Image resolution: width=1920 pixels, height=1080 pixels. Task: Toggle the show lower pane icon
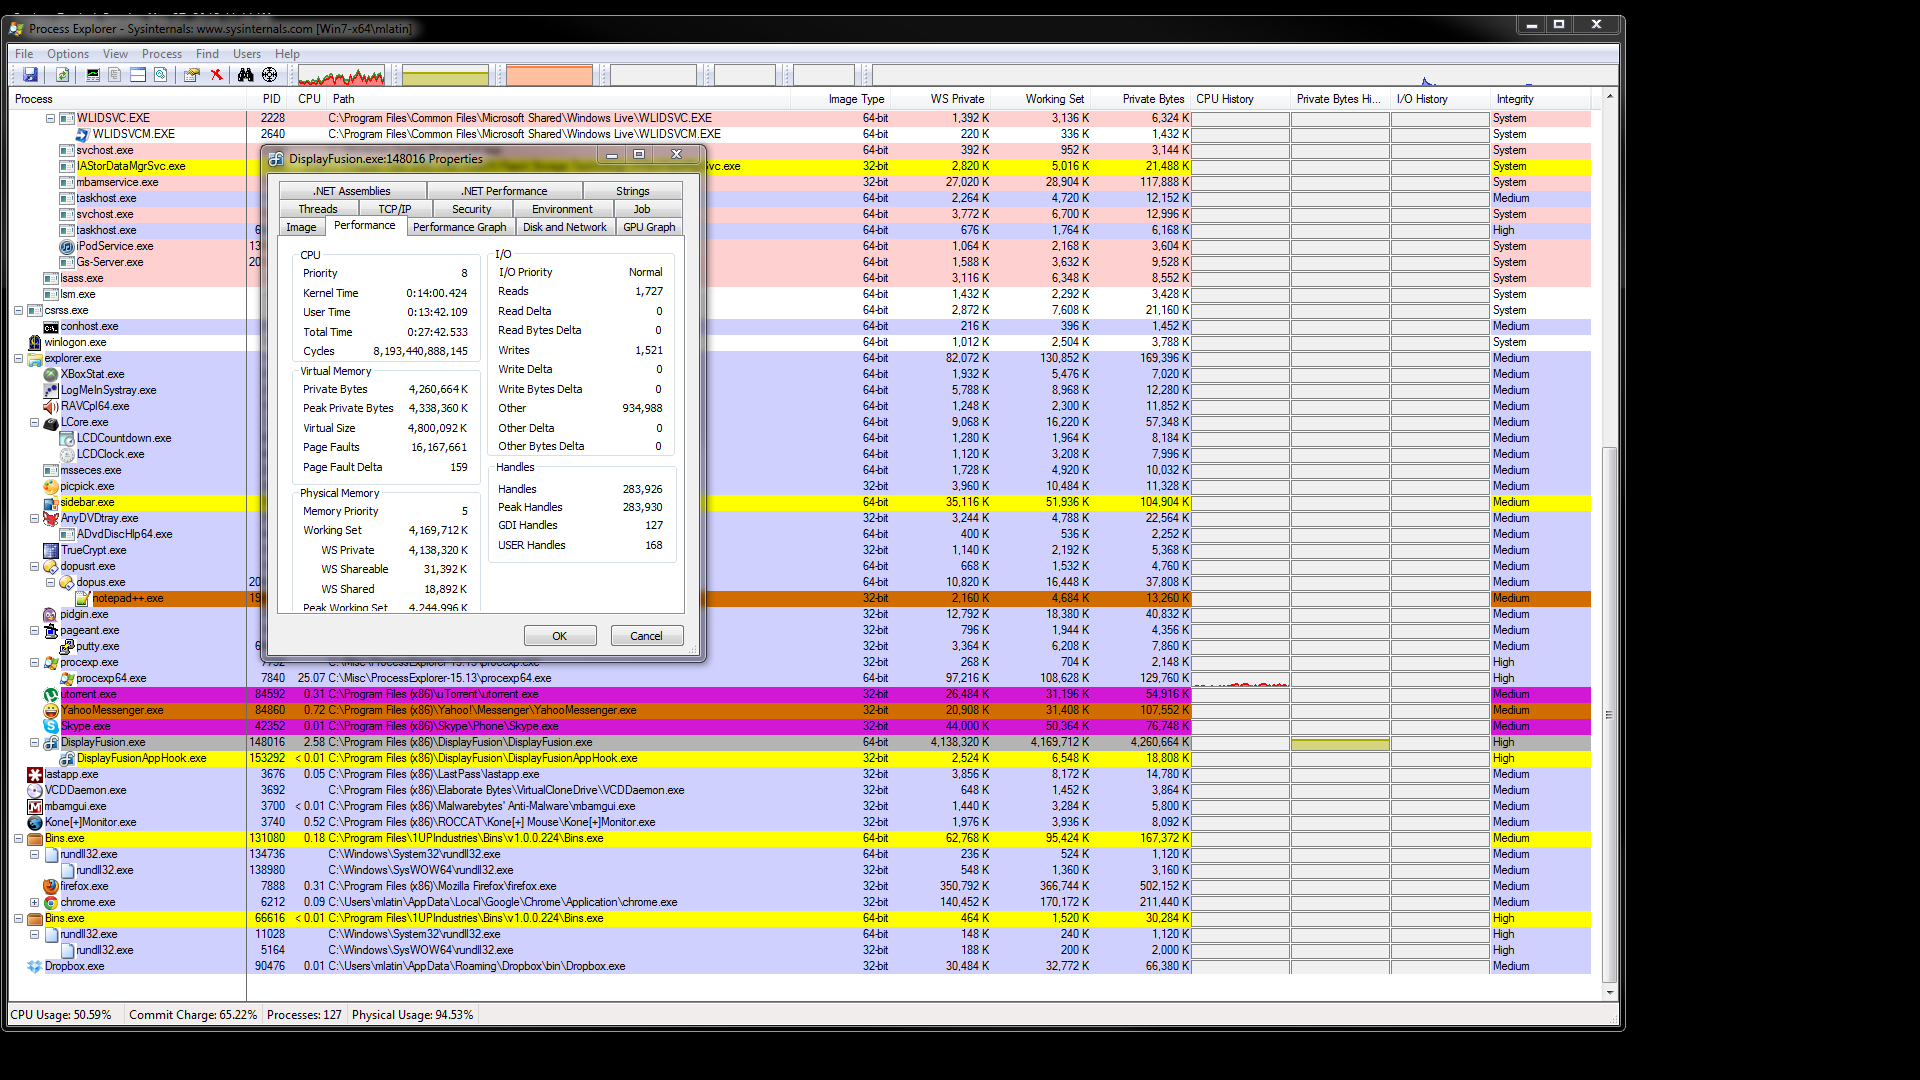138,75
